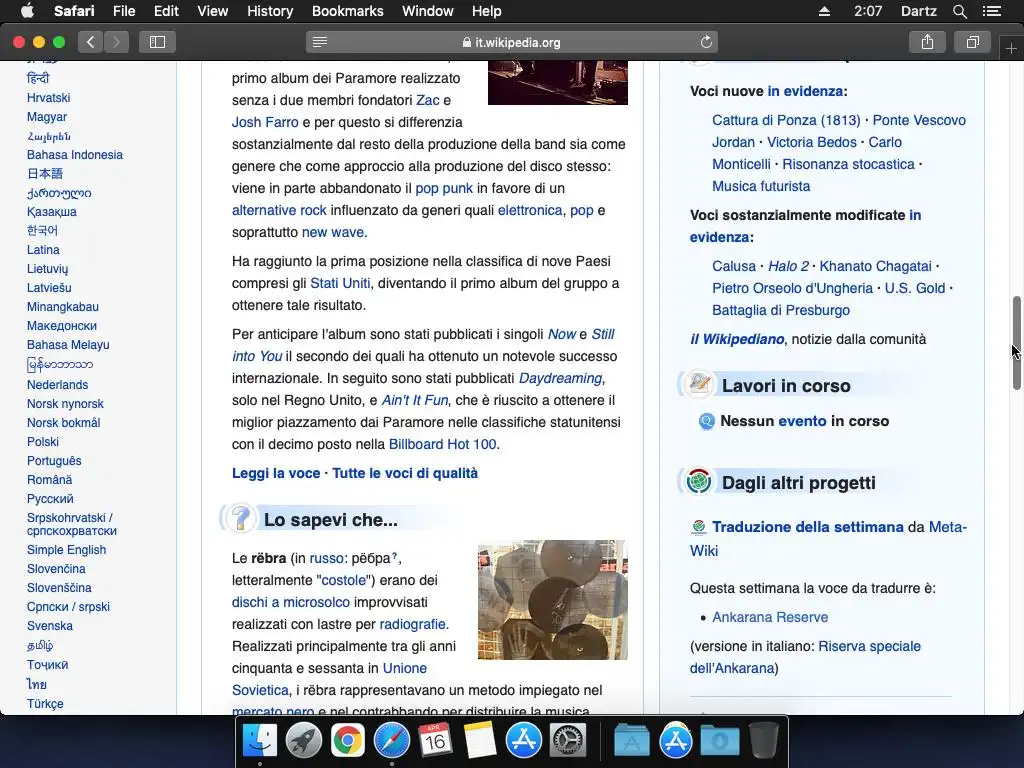This screenshot has height=768, width=1024.
Task: Reload the Wikipedia page
Action: pyautogui.click(x=706, y=42)
